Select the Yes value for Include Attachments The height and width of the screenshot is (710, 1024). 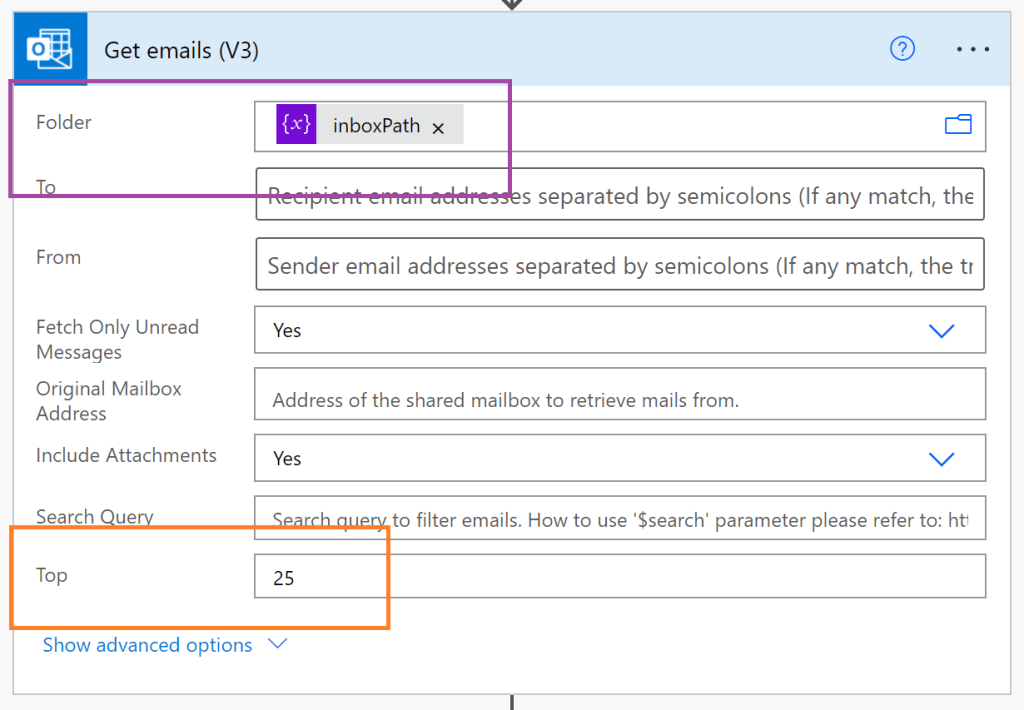tap(287, 459)
